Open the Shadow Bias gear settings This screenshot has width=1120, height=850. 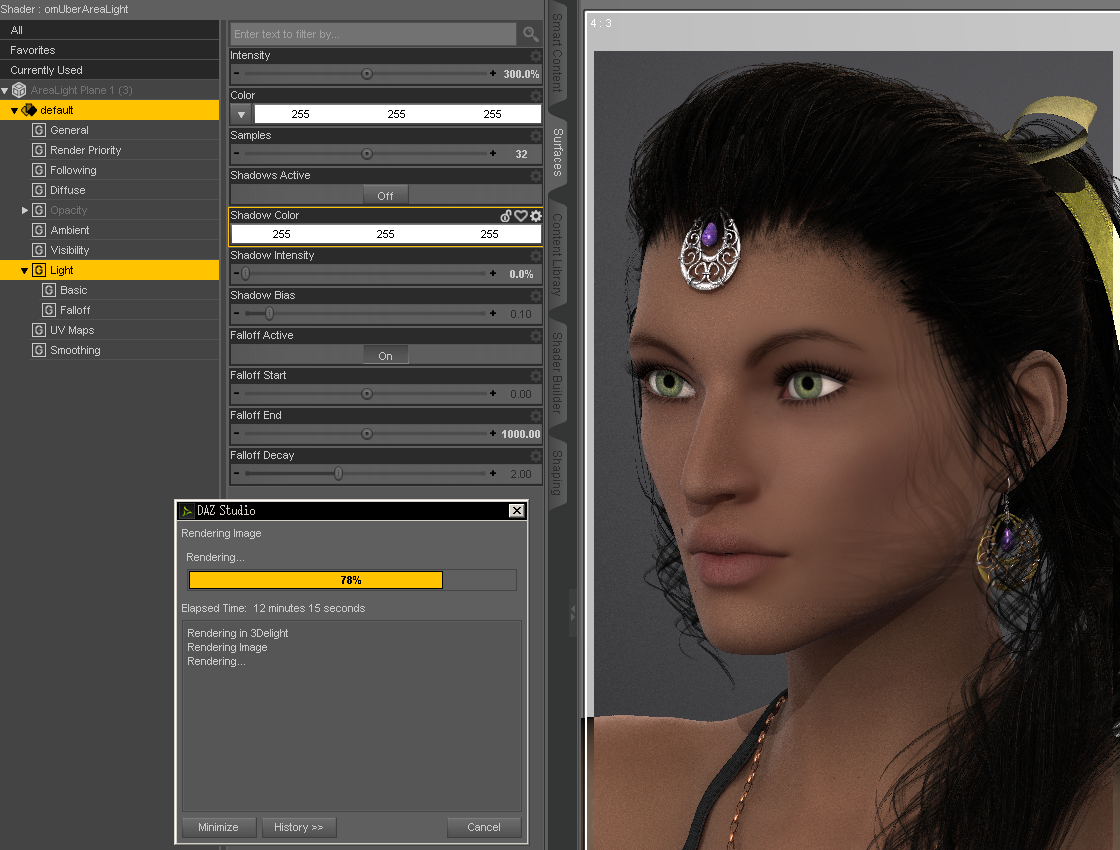point(536,295)
